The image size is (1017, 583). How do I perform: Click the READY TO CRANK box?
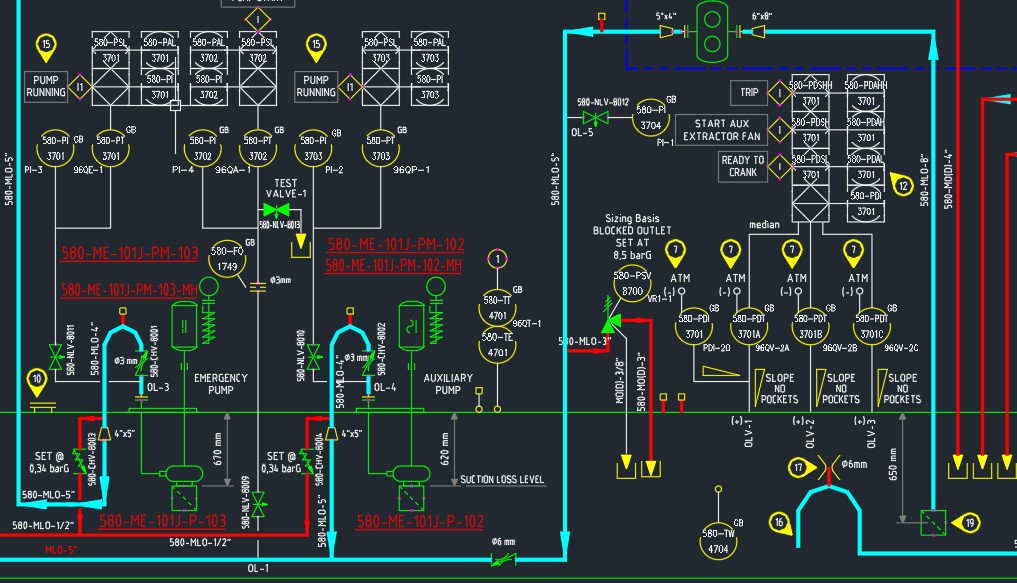click(x=742, y=166)
